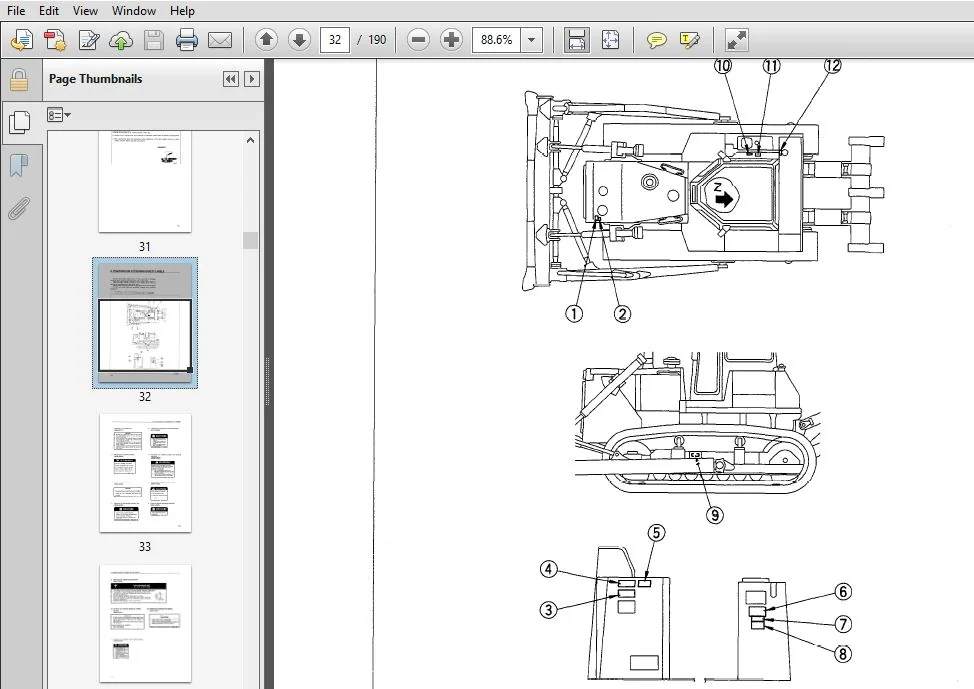
Task: Click the Save floppy disk icon
Action: [154, 40]
